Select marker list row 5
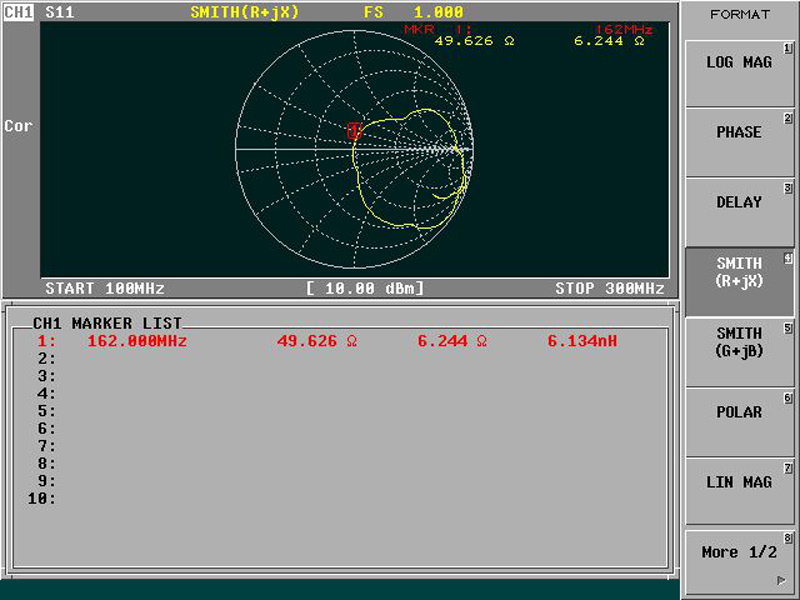Image resolution: width=800 pixels, height=600 pixels. (x=340, y=411)
